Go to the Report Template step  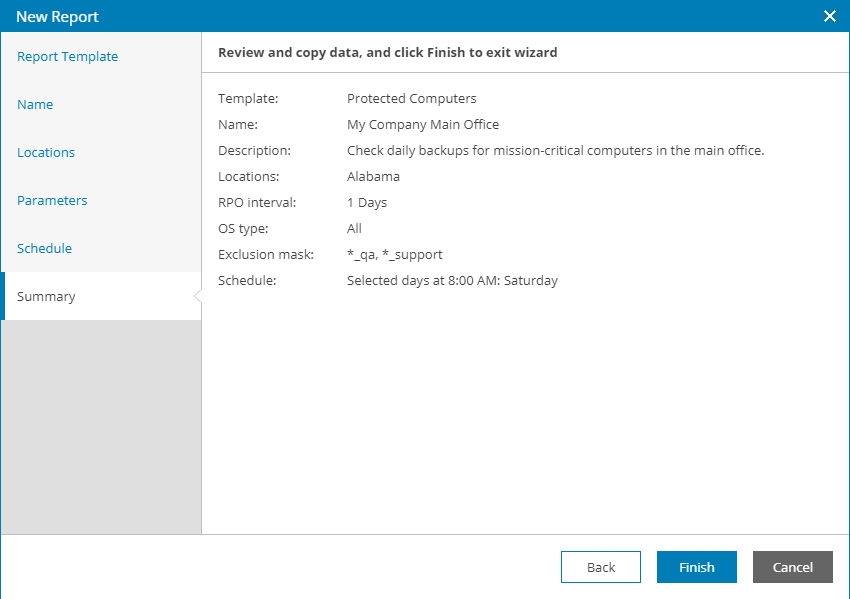click(67, 57)
